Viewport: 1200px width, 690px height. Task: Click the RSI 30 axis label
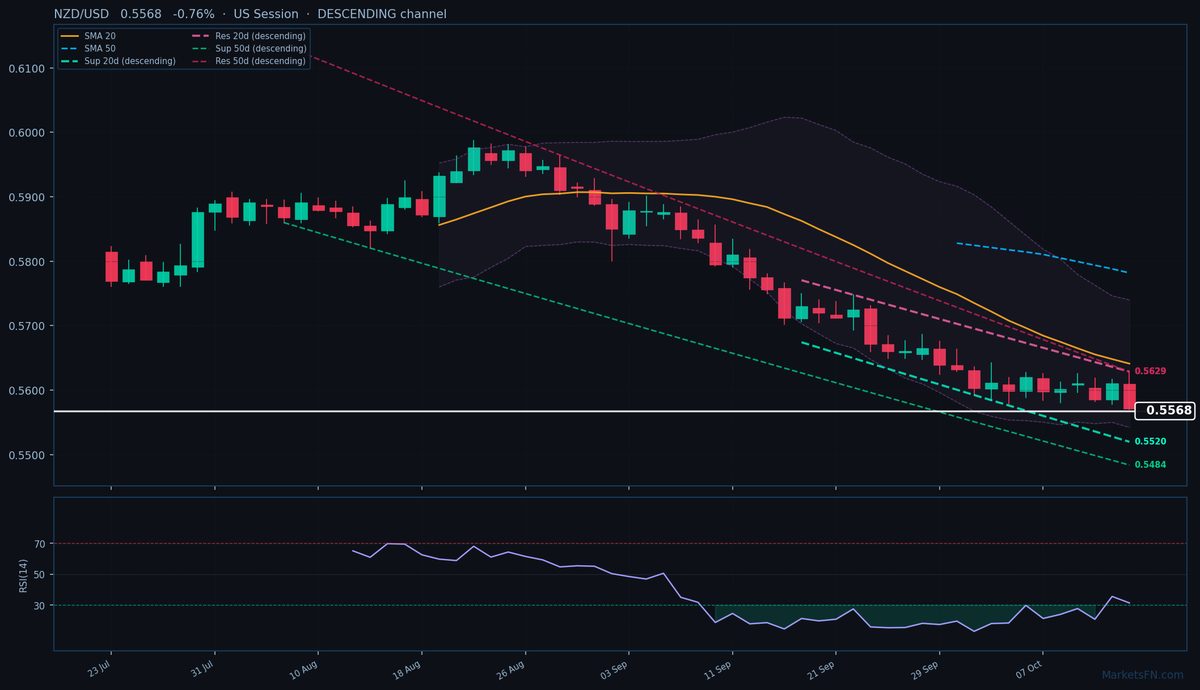click(x=41, y=606)
